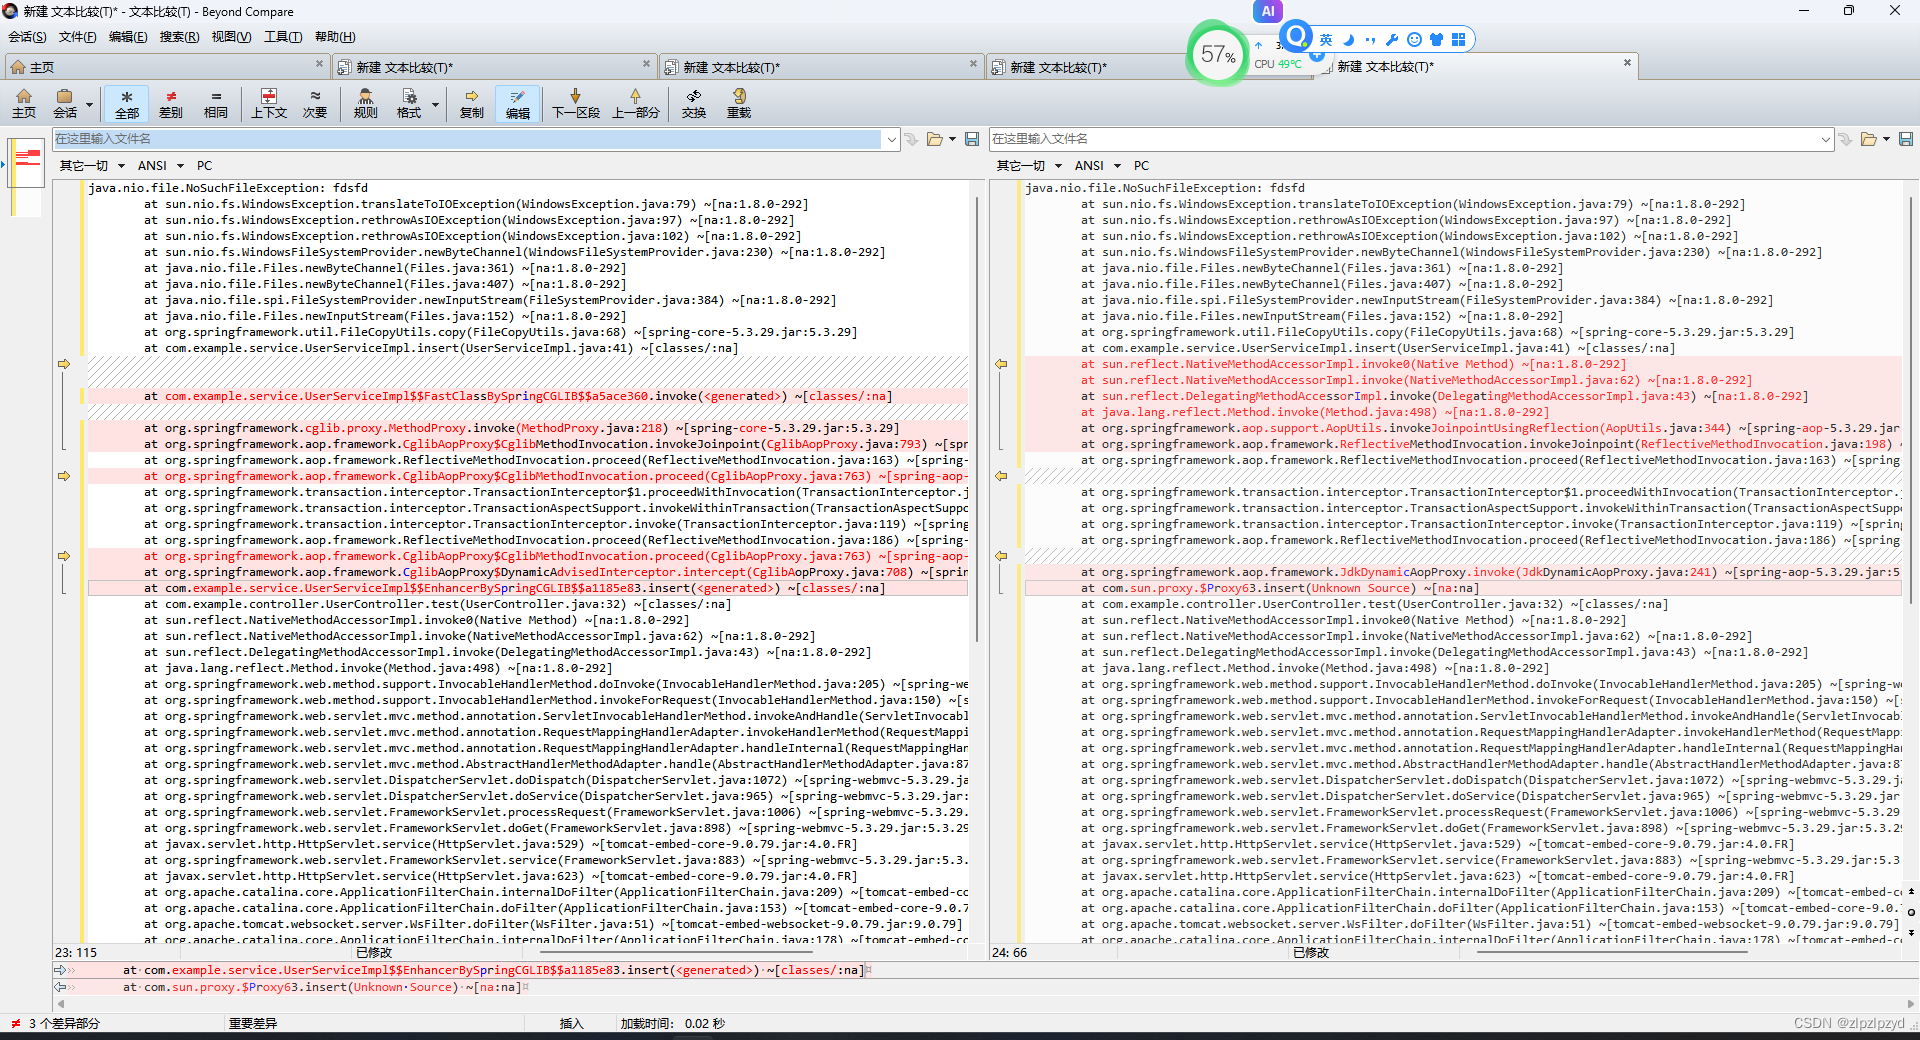Expand the 会话 sessions dropdown arrow
The width and height of the screenshot is (1920, 1040).
tap(89, 104)
